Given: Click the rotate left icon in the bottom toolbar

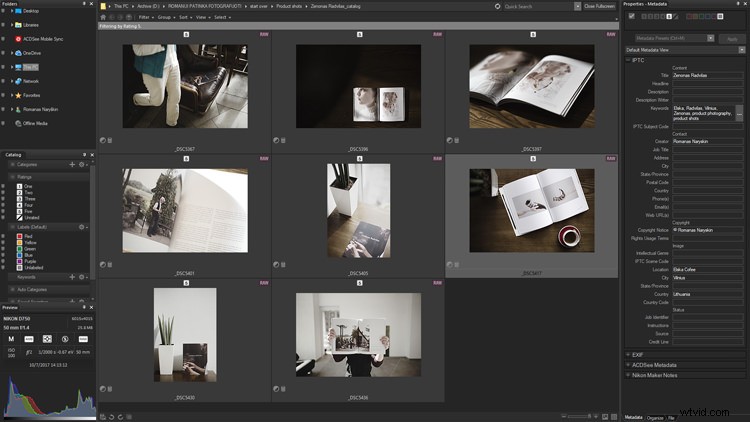Looking at the screenshot, I should 111,417.
